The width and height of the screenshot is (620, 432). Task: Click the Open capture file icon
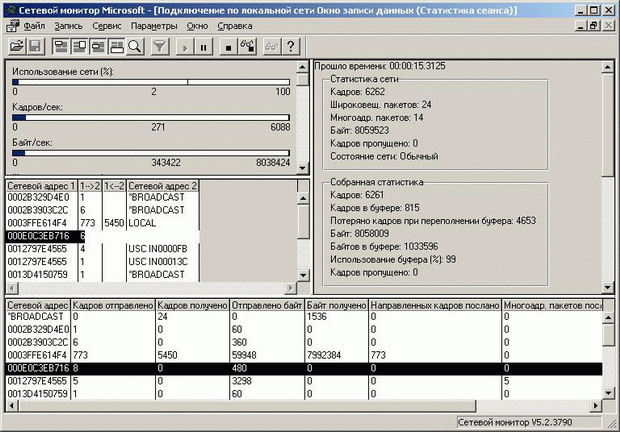(17, 46)
